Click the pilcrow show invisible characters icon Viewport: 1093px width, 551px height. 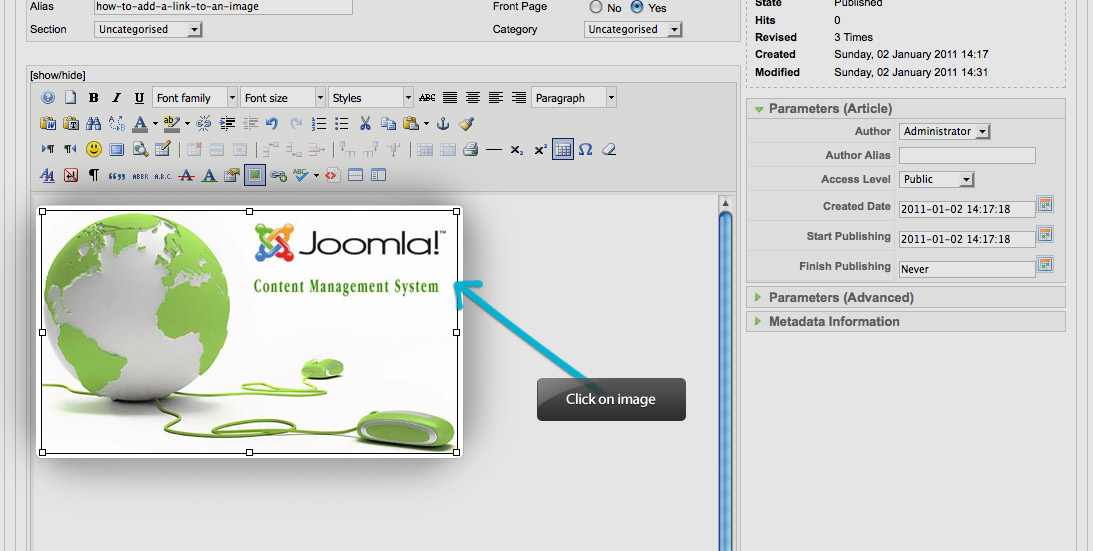coord(93,175)
